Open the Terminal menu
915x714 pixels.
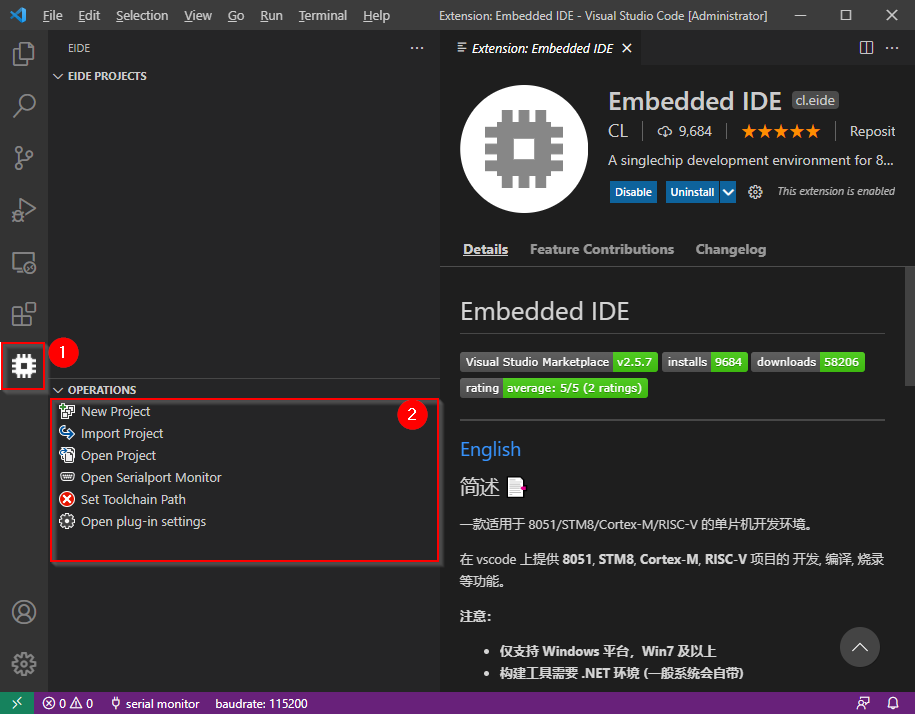pyautogui.click(x=323, y=16)
